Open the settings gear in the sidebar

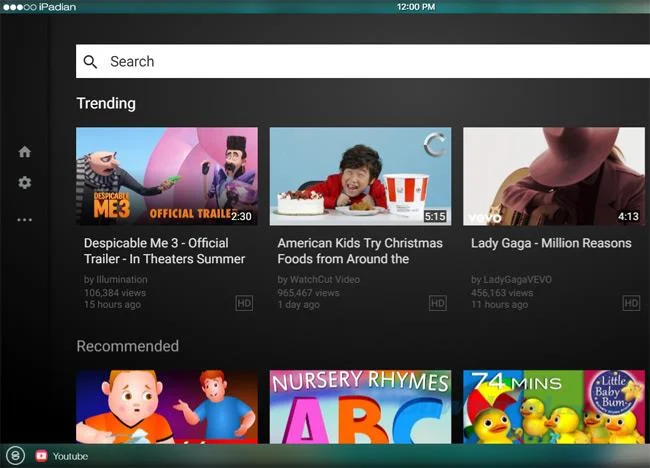(25, 182)
